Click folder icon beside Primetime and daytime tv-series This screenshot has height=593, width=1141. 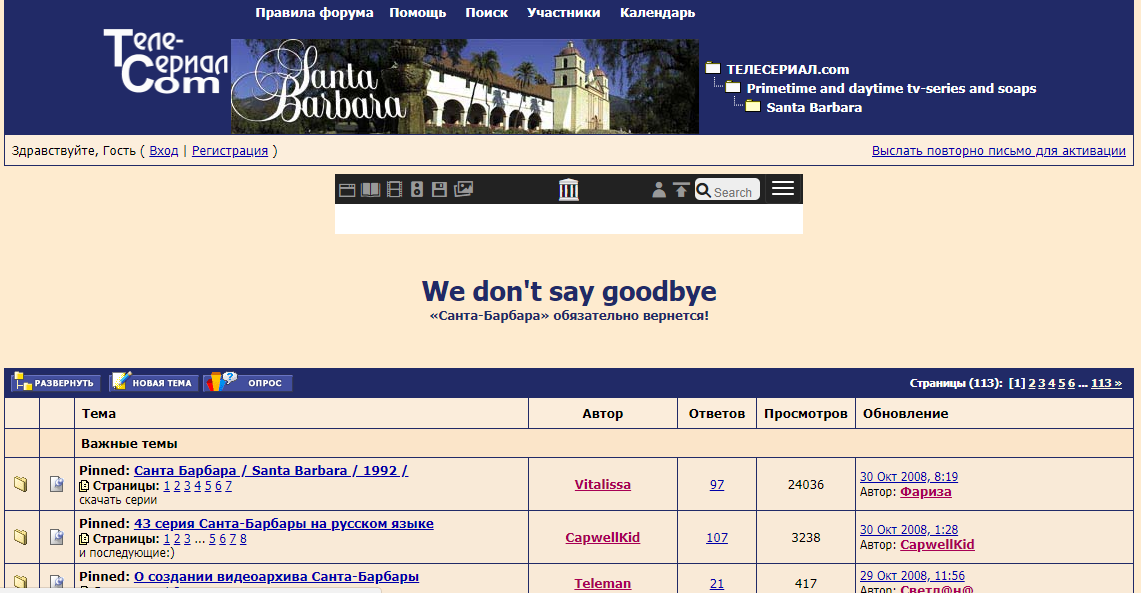[733, 87]
